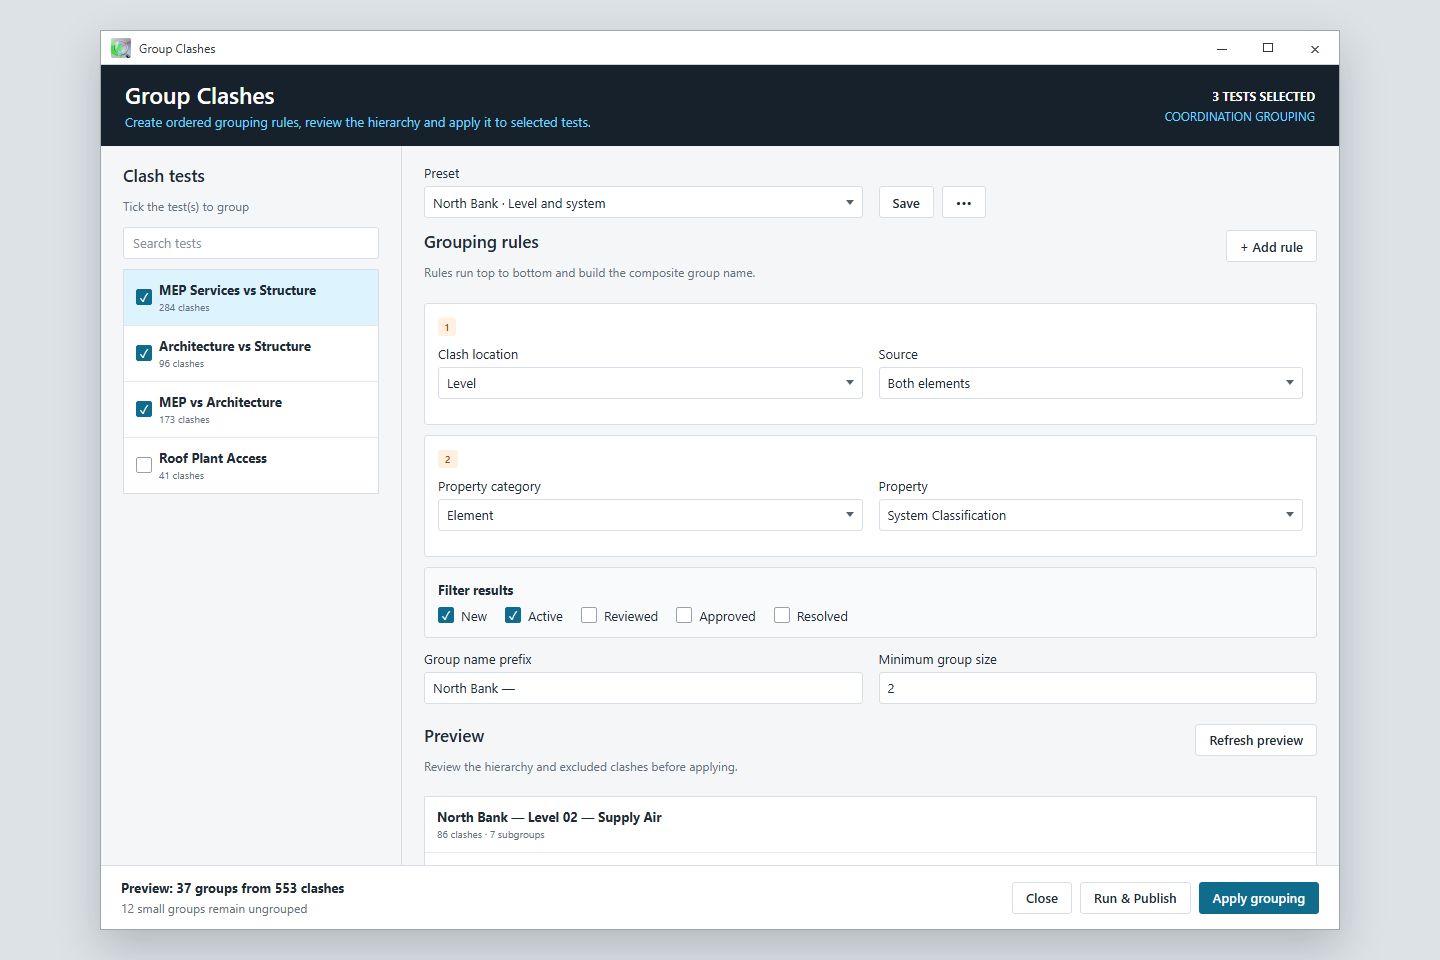
Task: Enable the Reviewed filter checkbox
Action: click(589, 615)
